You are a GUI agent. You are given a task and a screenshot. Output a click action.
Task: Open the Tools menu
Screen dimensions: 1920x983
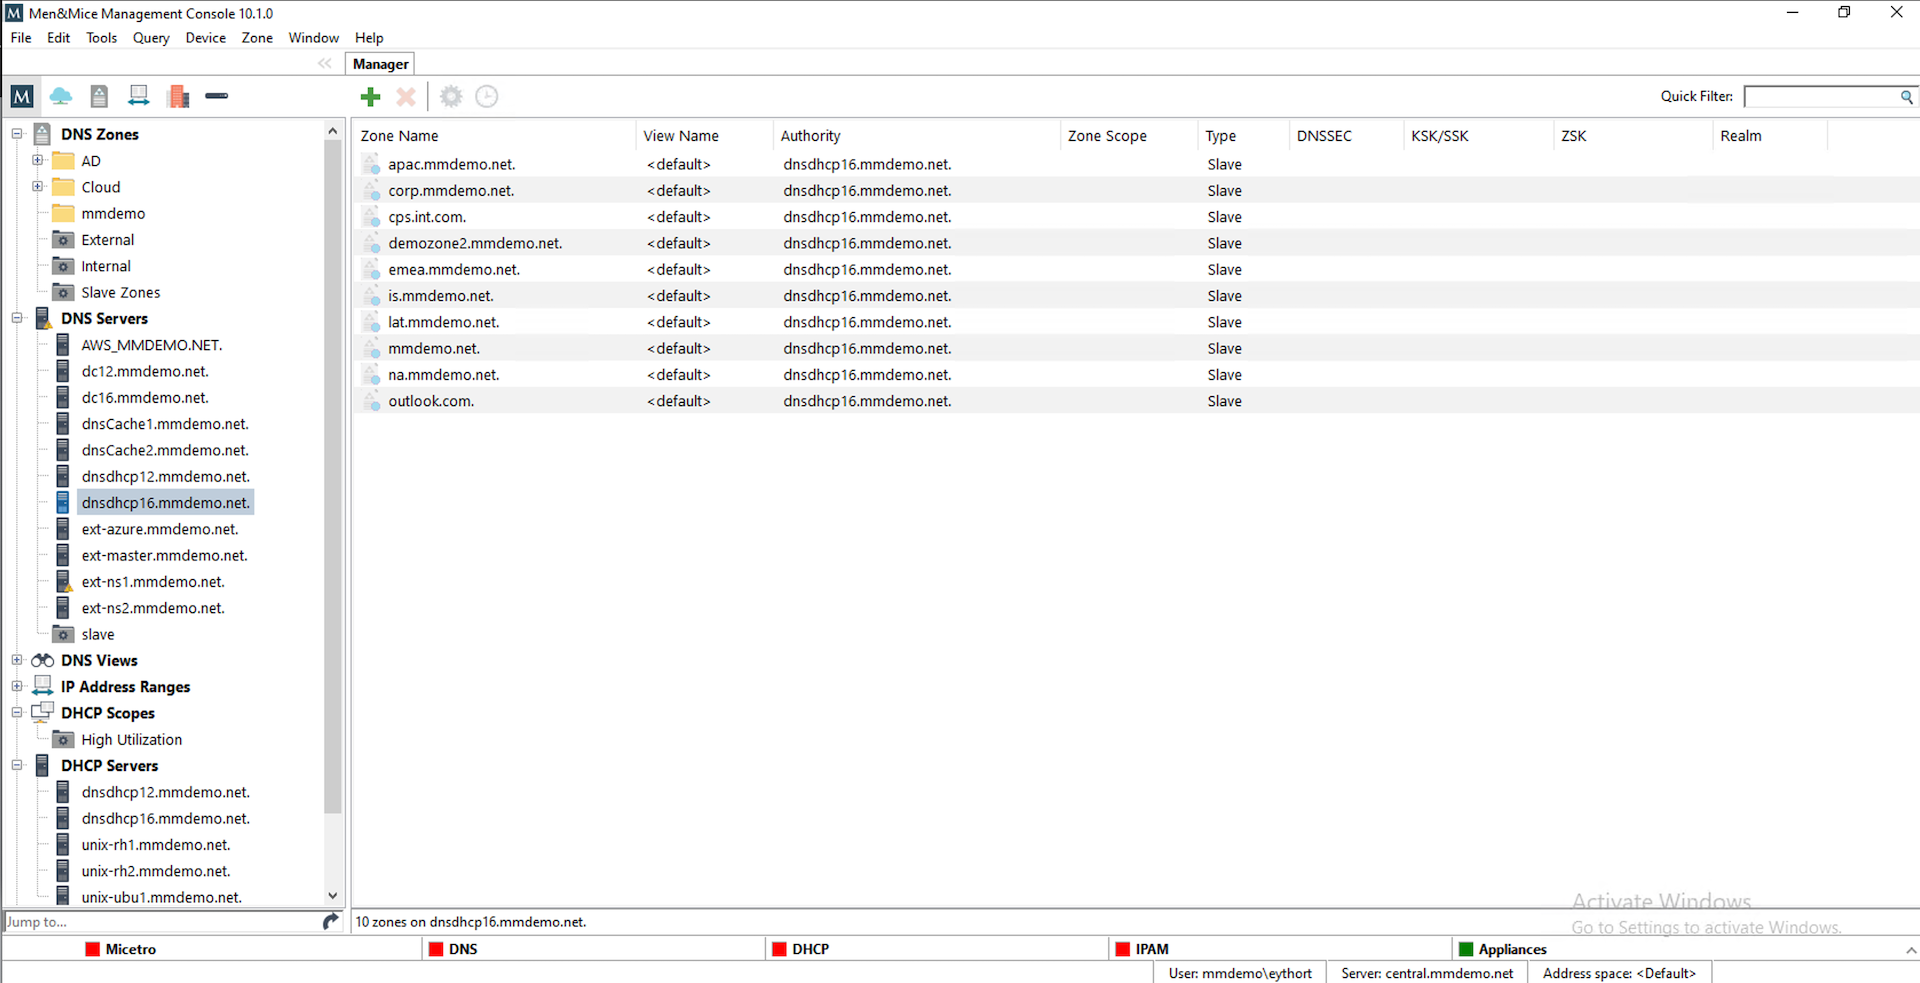101,38
